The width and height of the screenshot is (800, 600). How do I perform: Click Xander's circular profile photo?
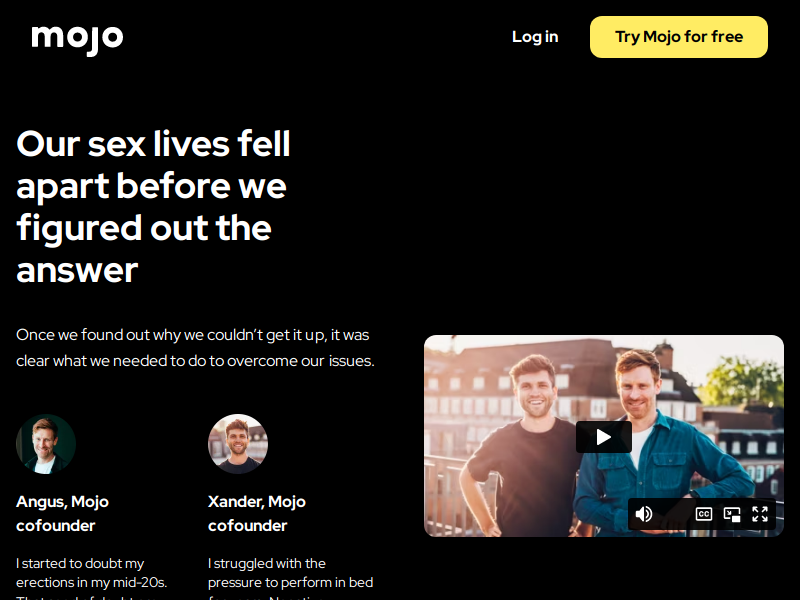(x=238, y=444)
